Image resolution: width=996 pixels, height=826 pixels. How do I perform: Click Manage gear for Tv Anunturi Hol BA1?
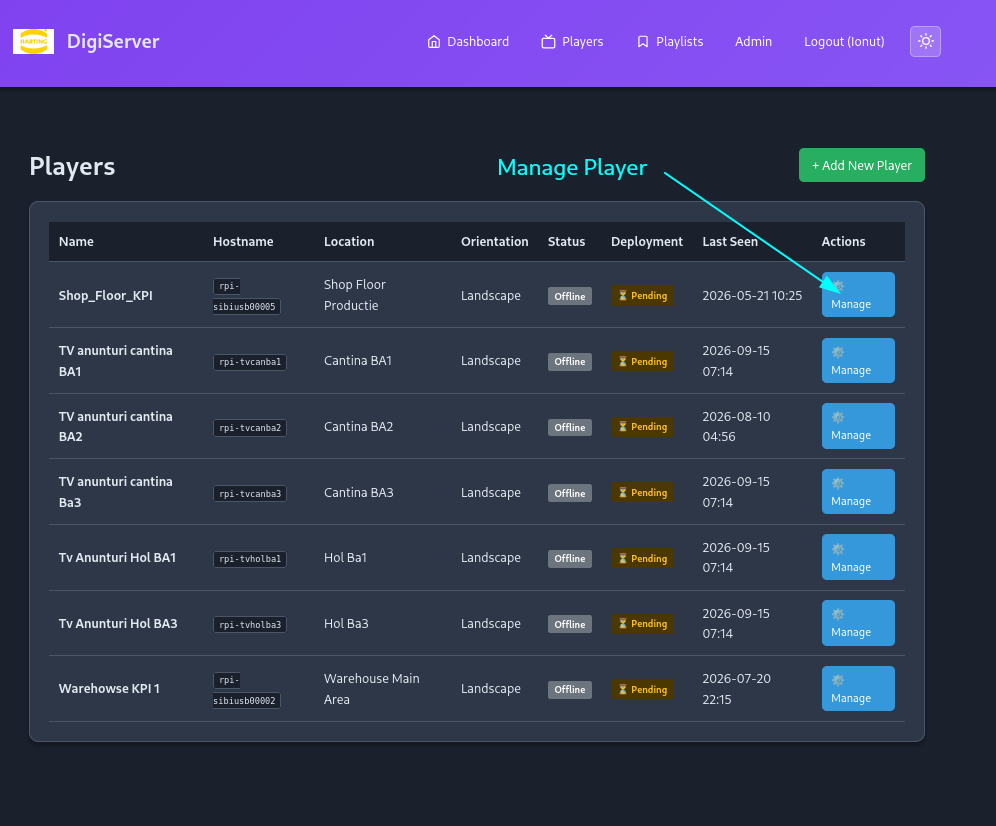coord(838,549)
